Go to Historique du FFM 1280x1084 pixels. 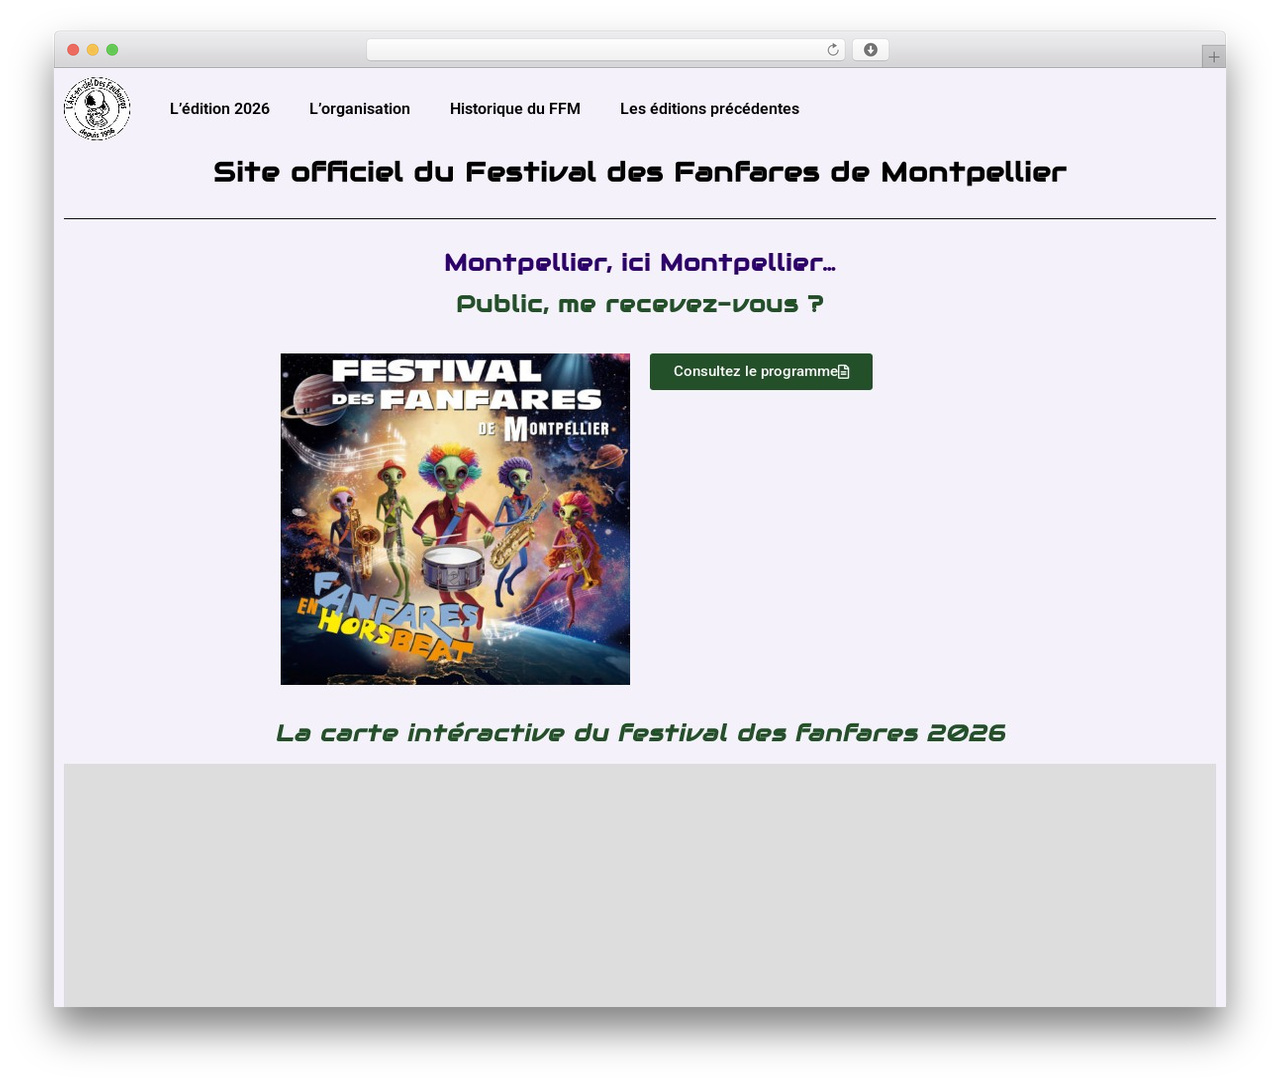pos(515,109)
